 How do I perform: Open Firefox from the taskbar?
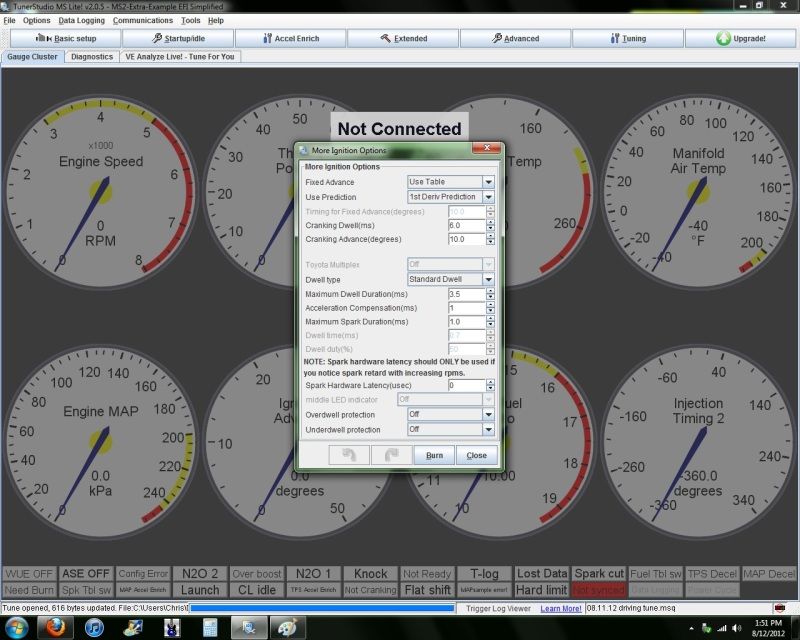tap(55, 628)
